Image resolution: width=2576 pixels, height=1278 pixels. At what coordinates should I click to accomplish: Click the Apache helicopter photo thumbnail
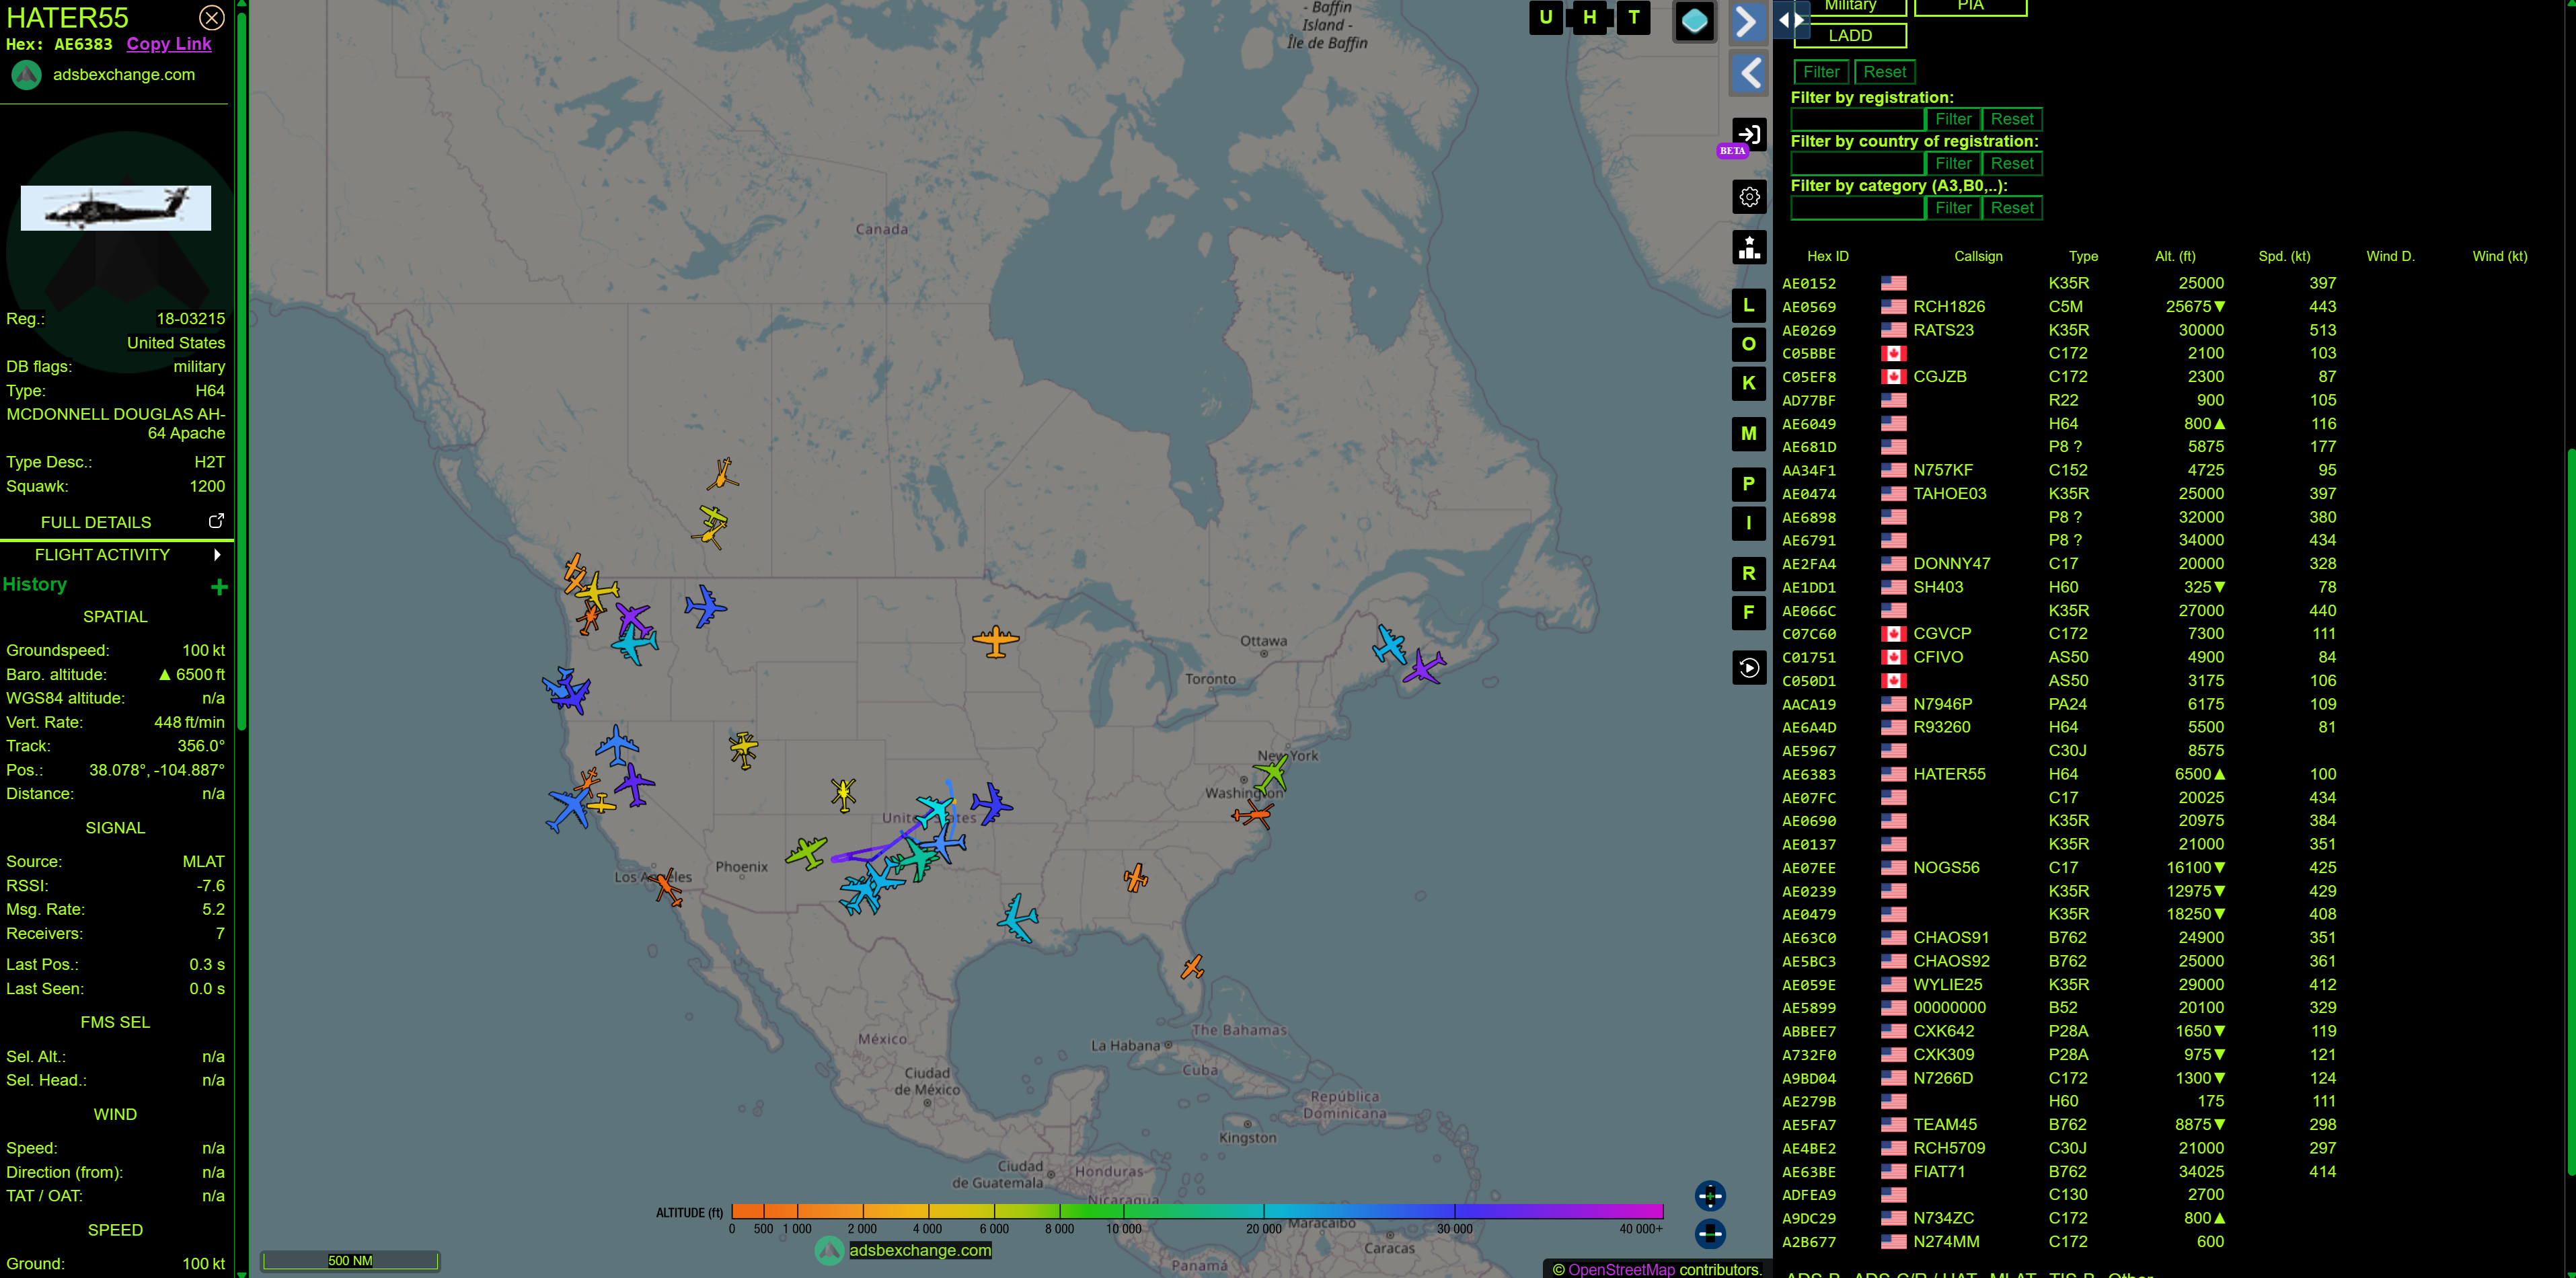116,208
